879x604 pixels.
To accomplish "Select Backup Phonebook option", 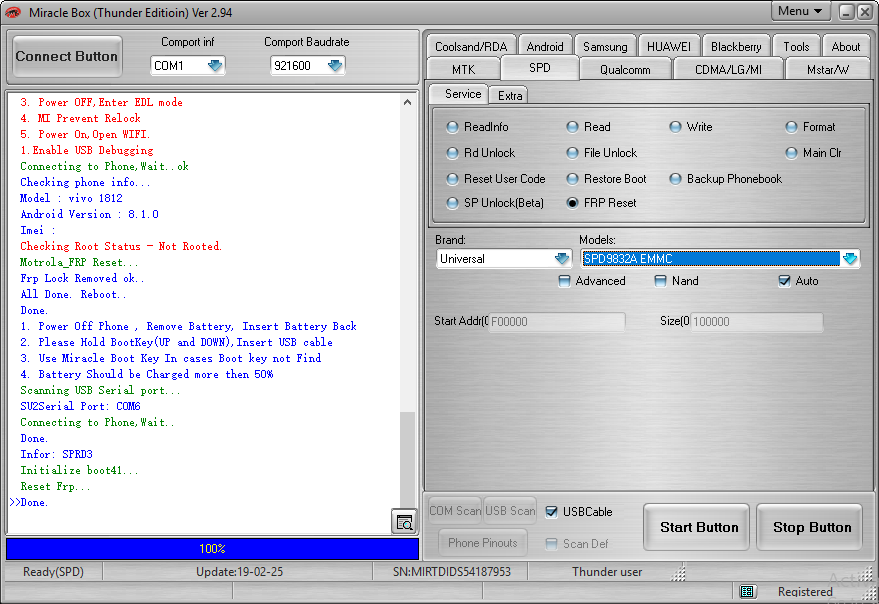I will click(676, 179).
